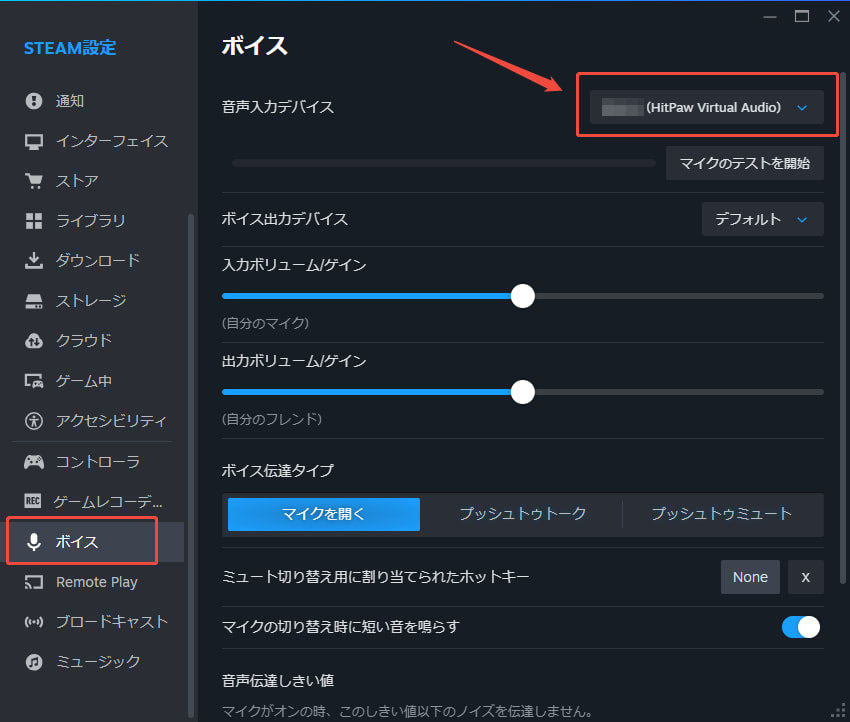Select the ミュージック label
850x722 pixels.
[x=98, y=662]
